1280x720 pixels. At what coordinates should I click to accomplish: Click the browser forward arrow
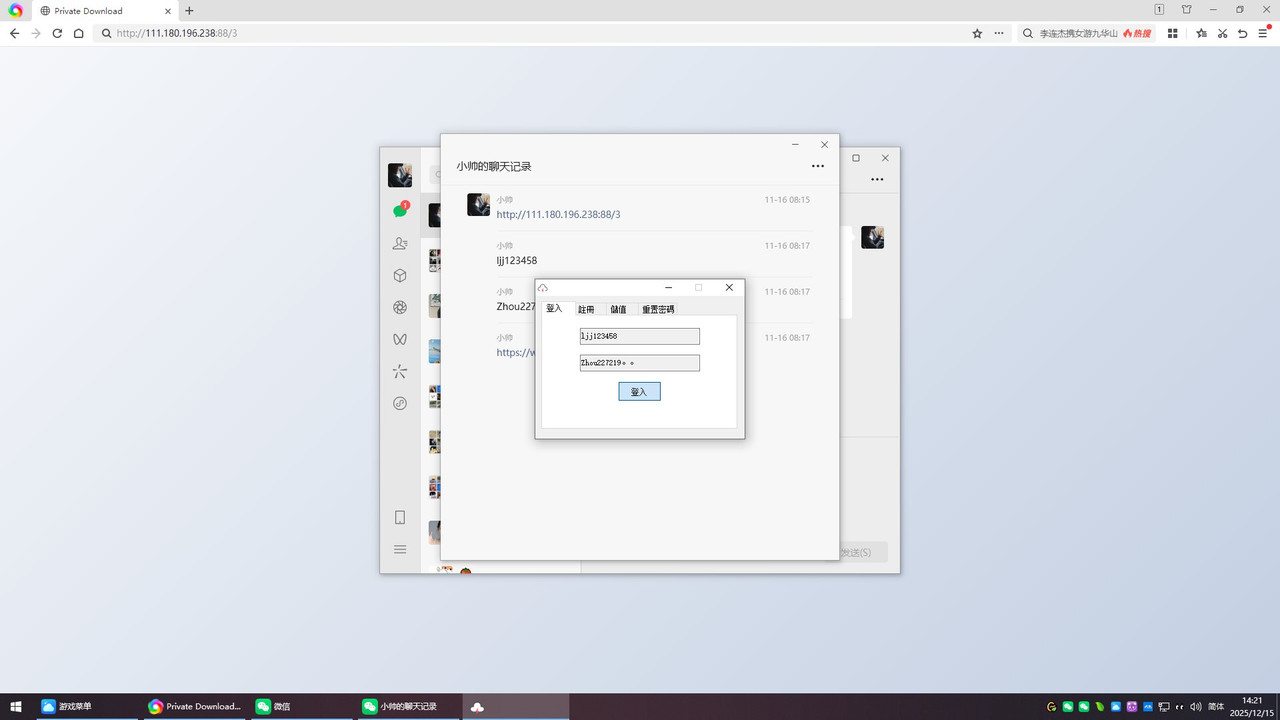coord(36,33)
